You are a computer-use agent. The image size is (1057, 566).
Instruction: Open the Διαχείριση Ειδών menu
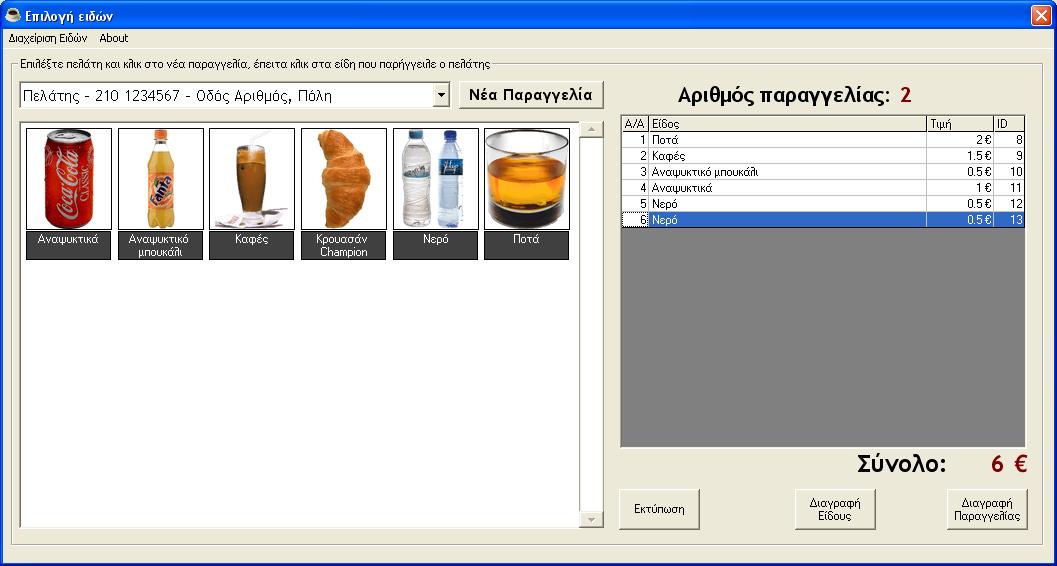[x=48, y=38]
